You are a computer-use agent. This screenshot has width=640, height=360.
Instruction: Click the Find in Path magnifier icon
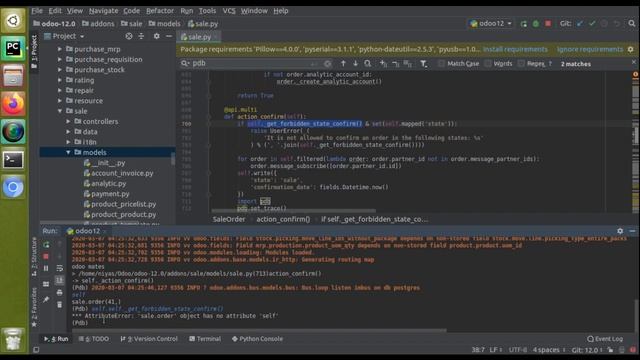pos(368,64)
